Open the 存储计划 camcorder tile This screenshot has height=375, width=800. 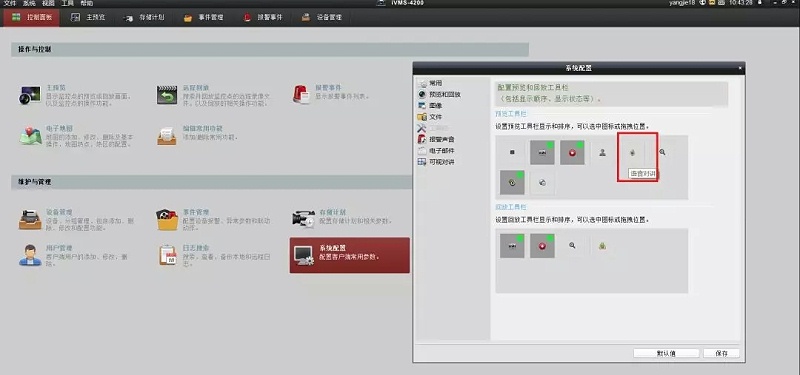342,218
